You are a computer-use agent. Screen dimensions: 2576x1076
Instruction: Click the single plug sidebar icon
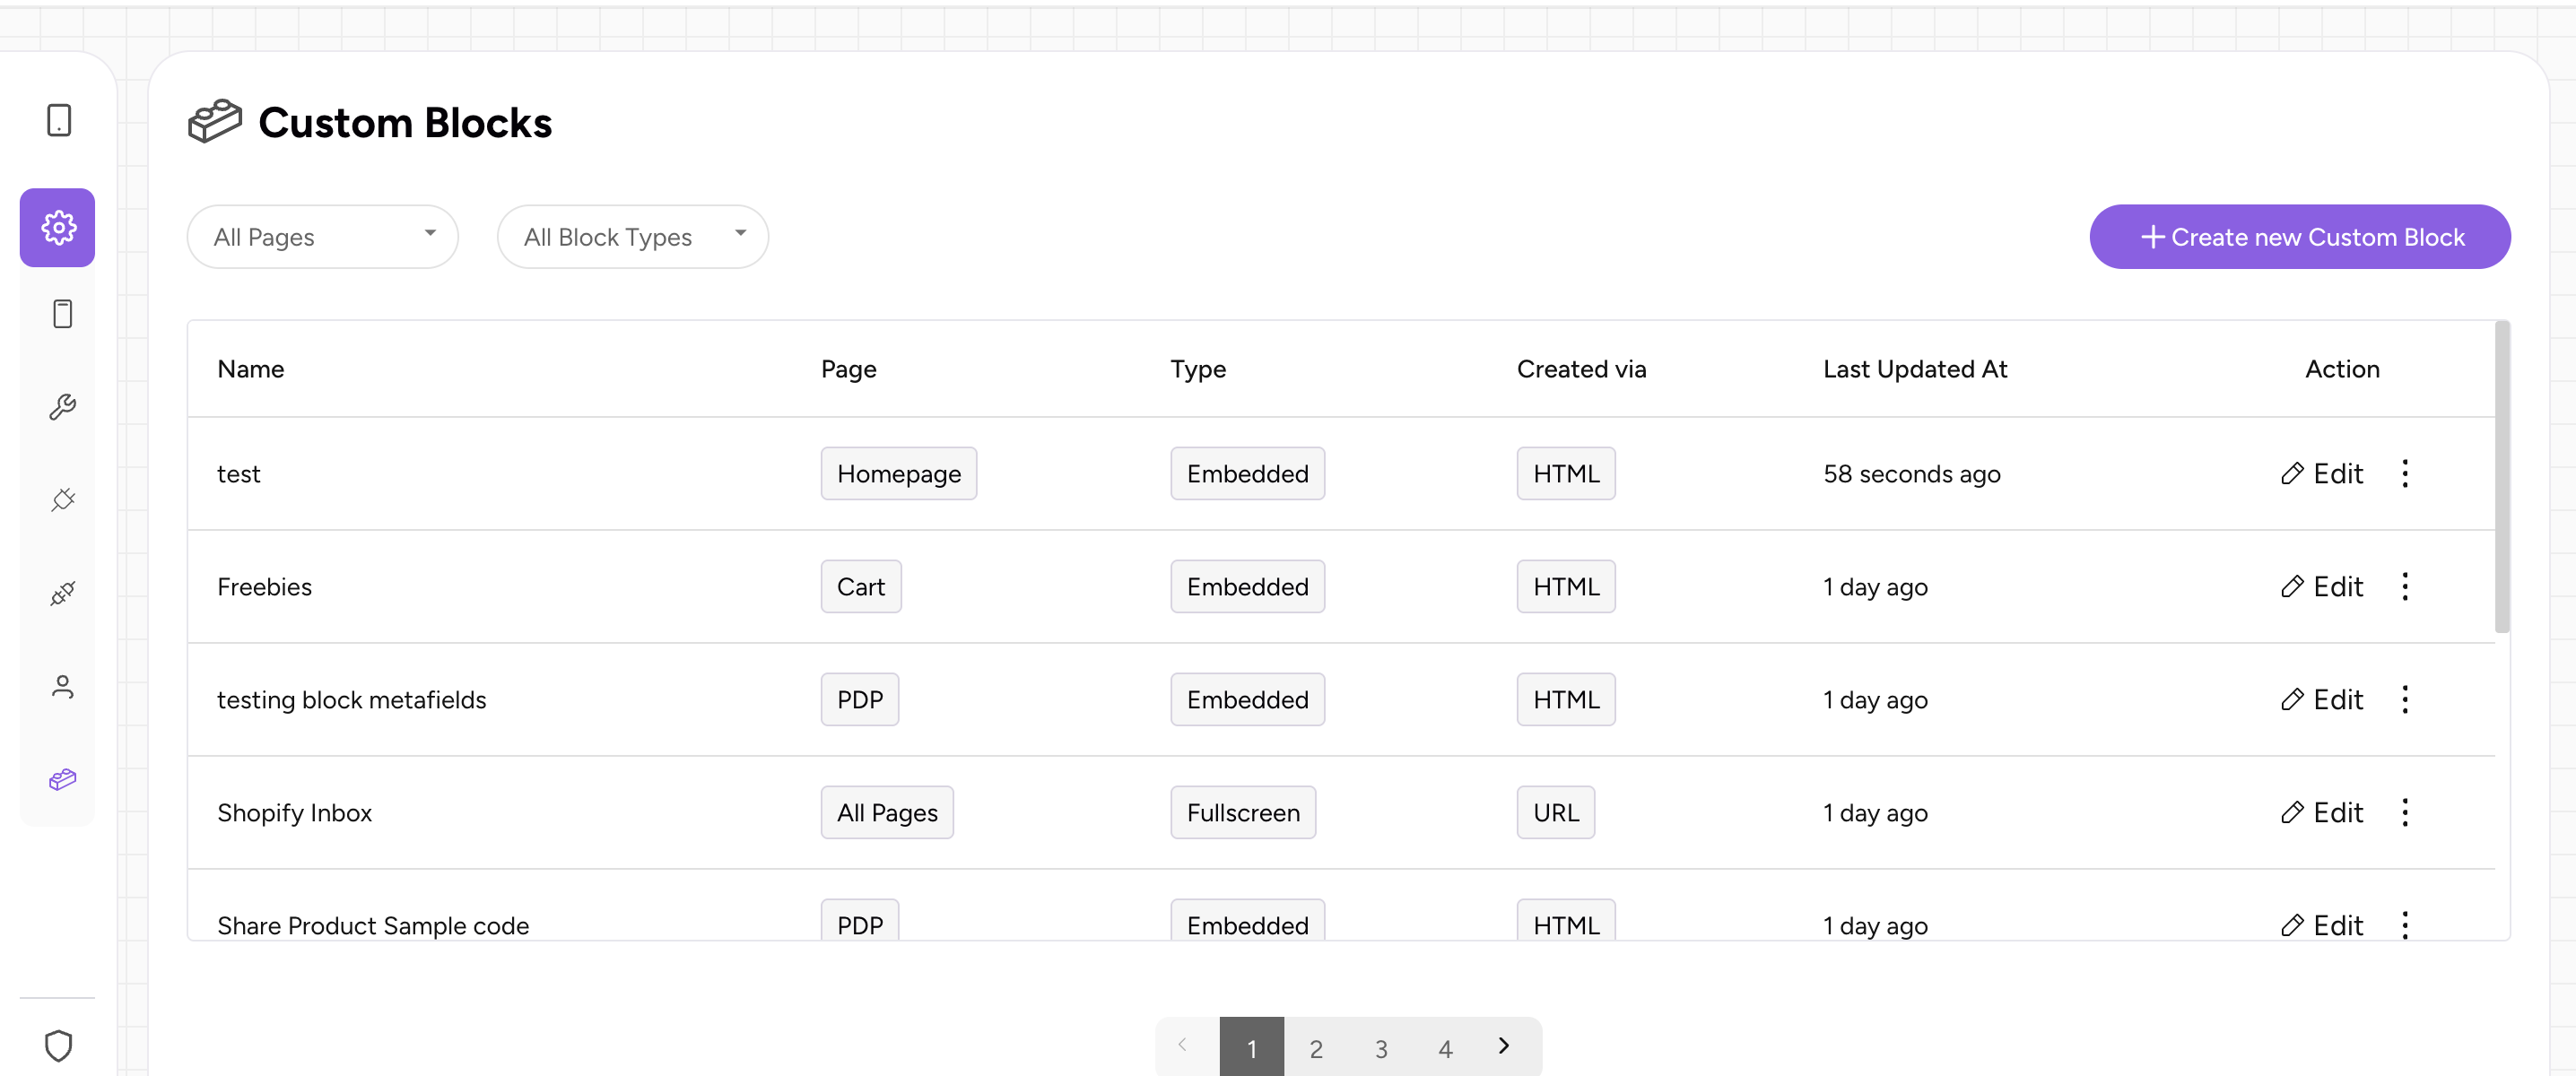62,500
